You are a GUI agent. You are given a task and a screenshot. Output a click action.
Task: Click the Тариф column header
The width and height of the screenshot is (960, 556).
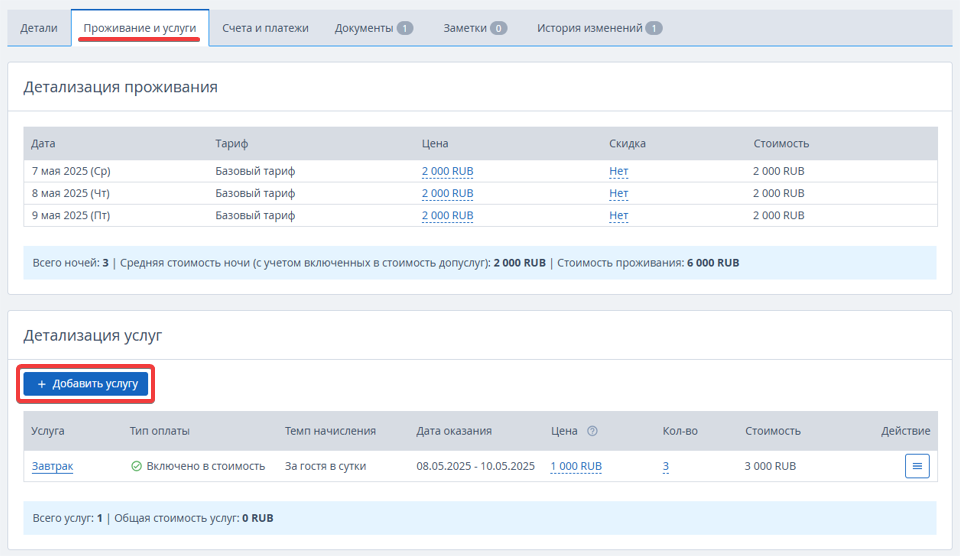coord(231,143)
